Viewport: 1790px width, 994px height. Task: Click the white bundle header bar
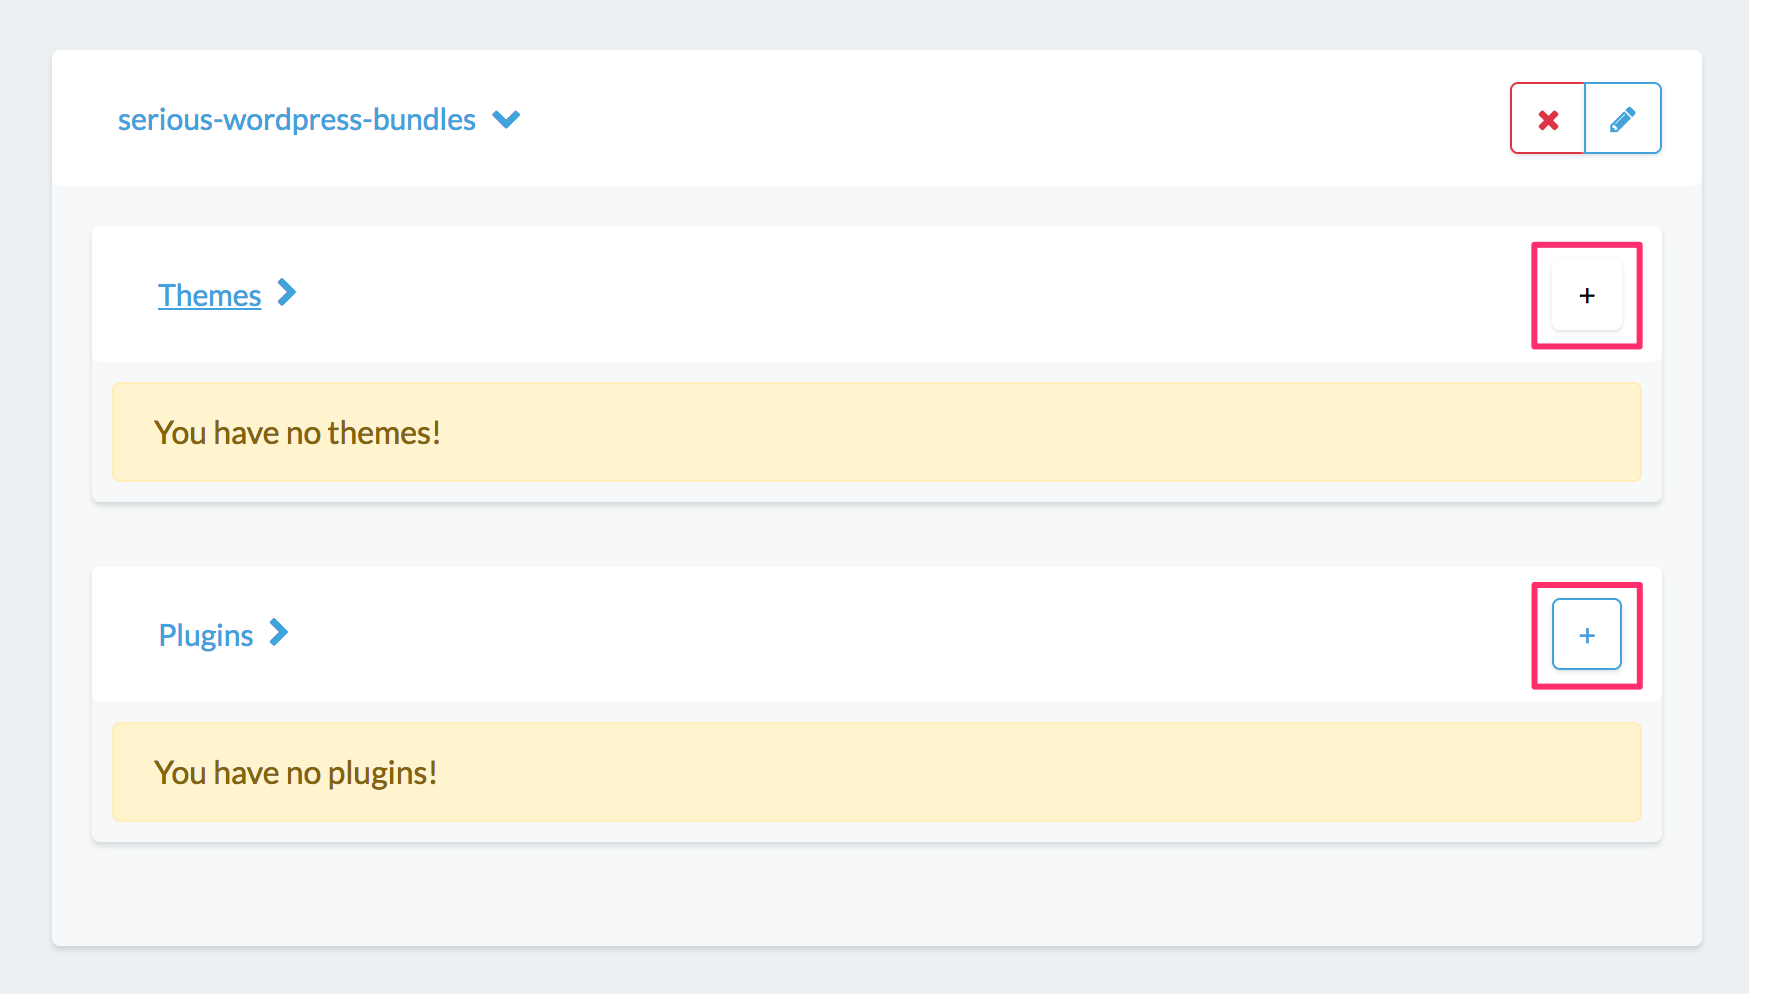(x=877, y=118)
